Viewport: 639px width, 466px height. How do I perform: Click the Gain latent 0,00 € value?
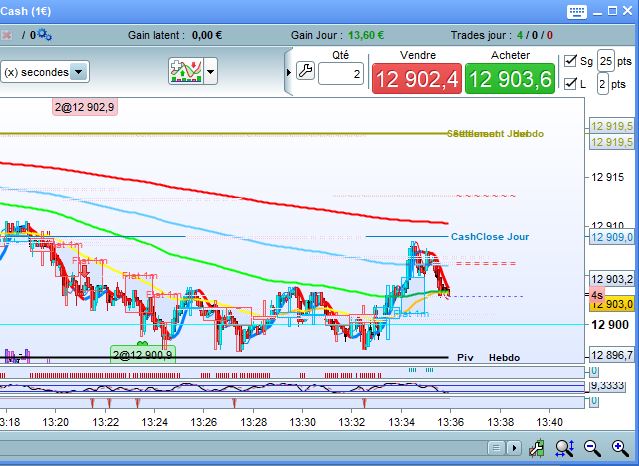coord(207,35)
